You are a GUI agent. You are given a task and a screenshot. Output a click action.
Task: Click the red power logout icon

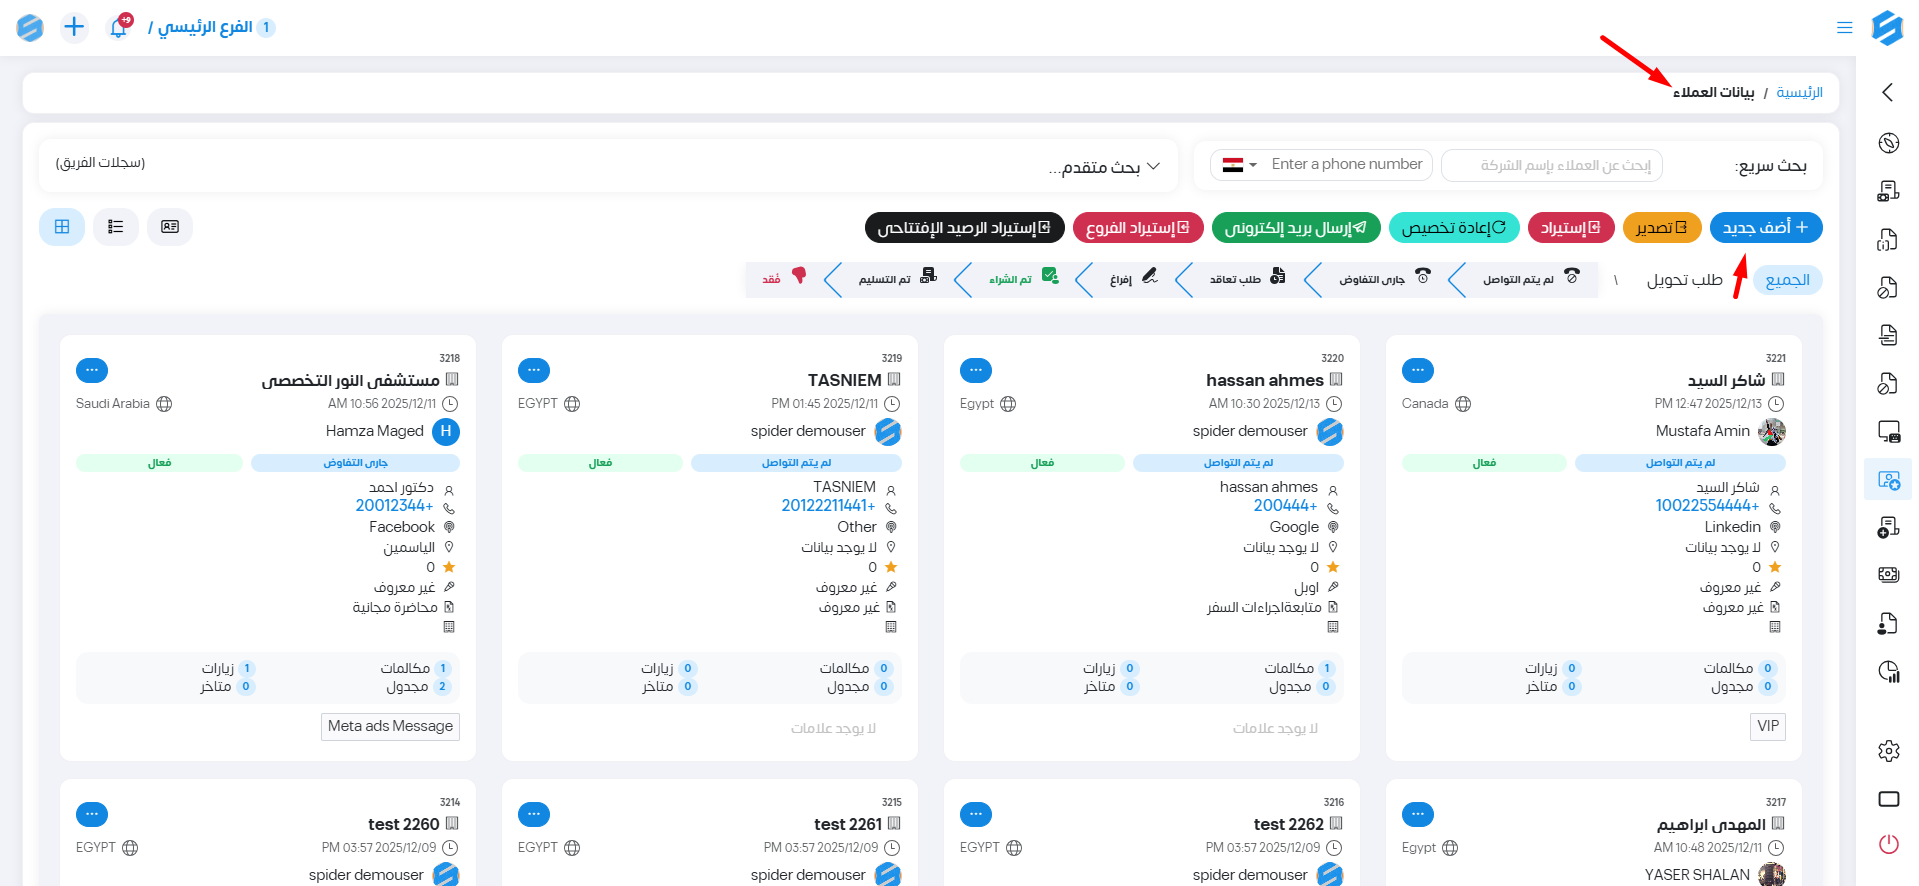click(1888, 844)
